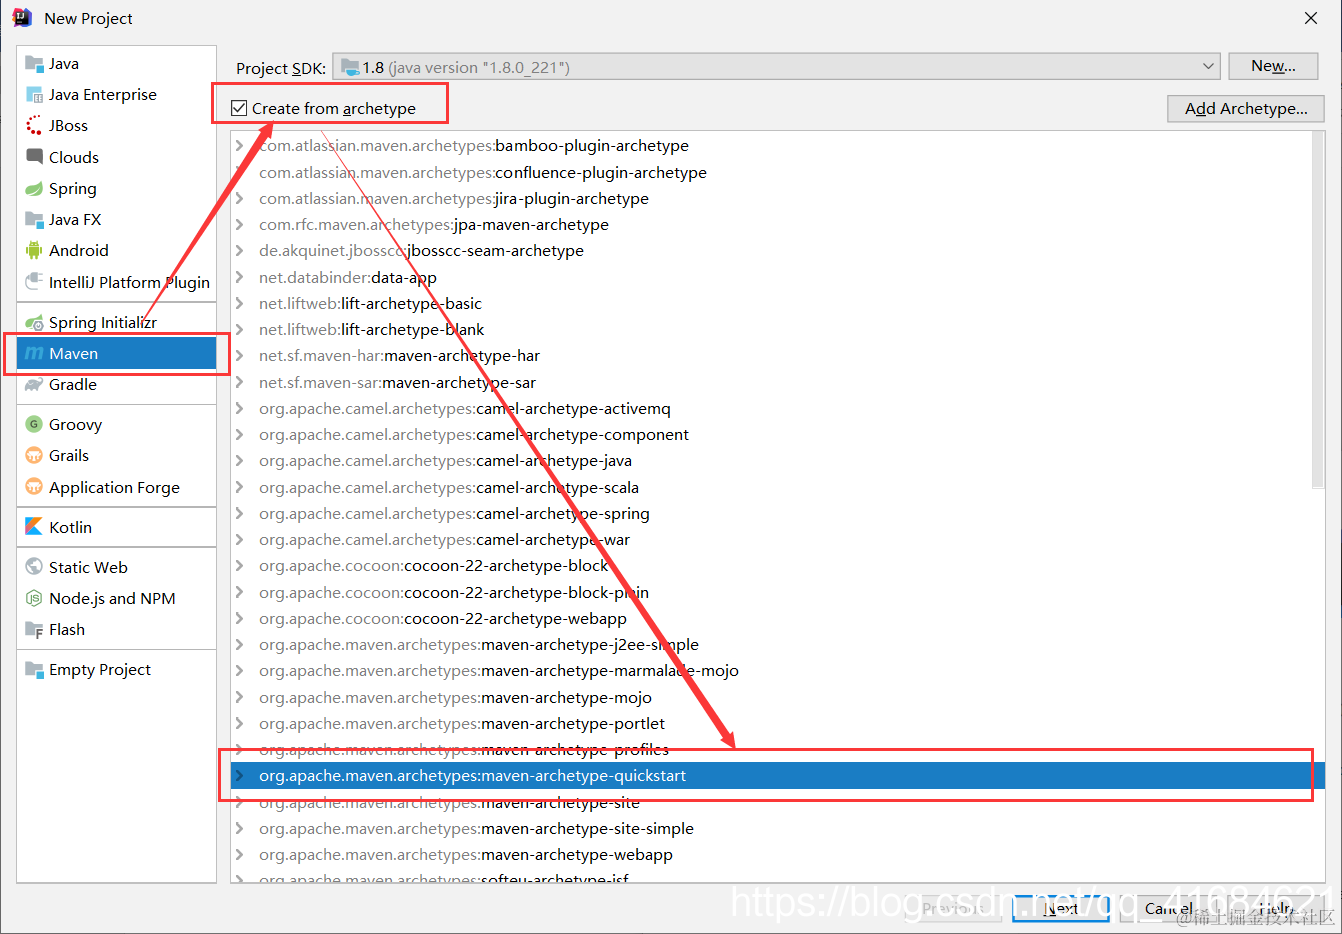Close the New Project dialog
Screen dimensions: 1342x934
tap(1311, 18)
